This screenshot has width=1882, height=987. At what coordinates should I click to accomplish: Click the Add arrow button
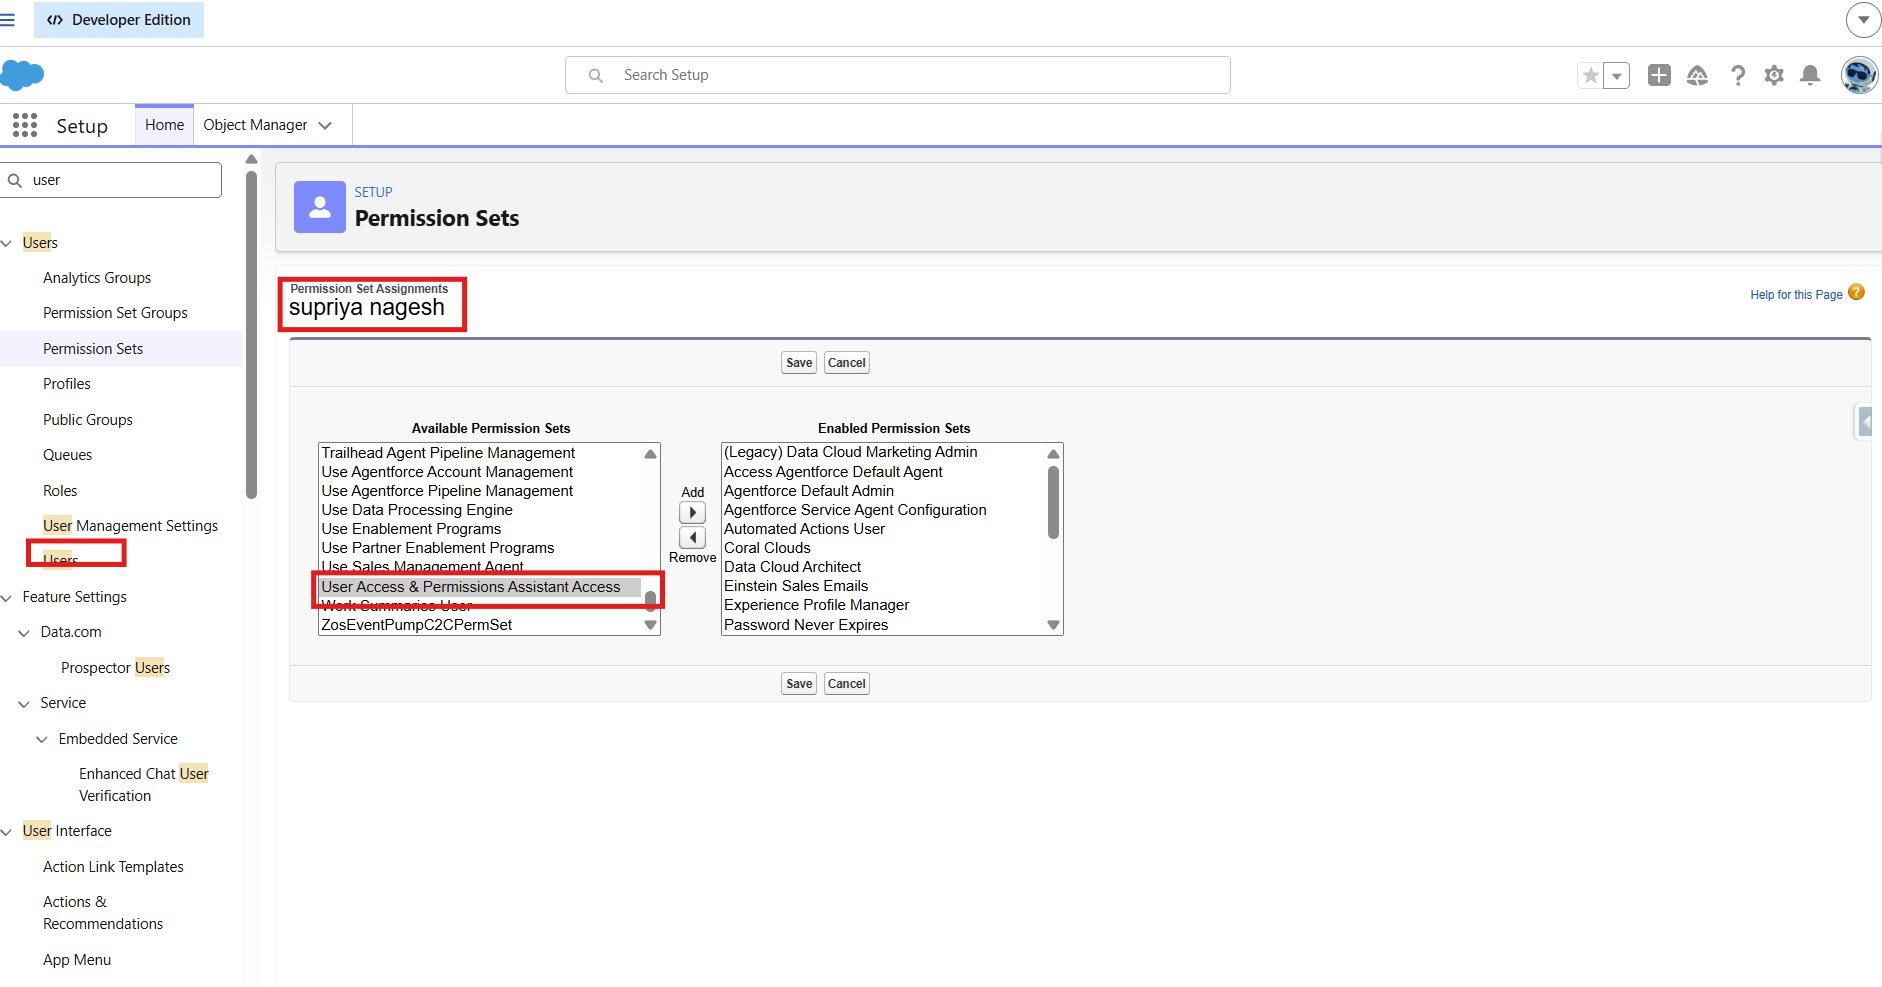(x=692, y=513)
